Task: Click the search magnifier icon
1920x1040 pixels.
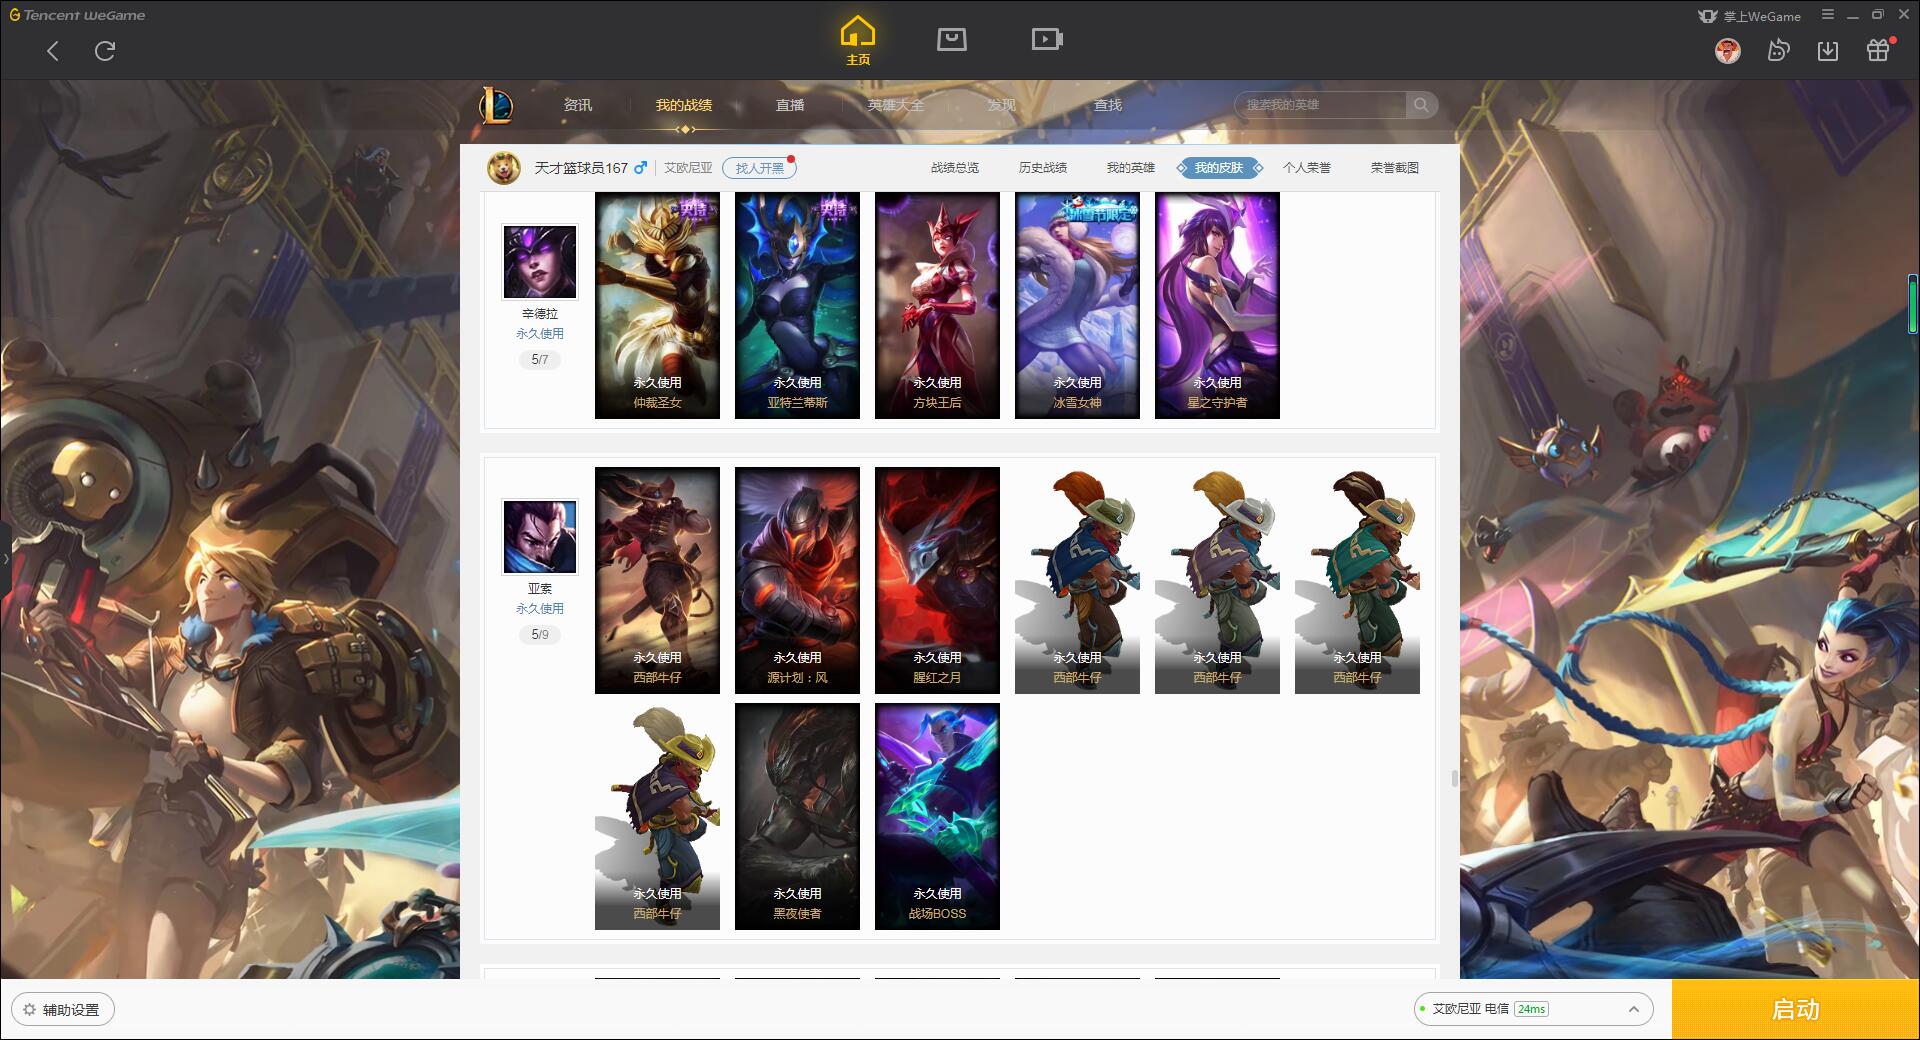Action: coord(1420,105)
